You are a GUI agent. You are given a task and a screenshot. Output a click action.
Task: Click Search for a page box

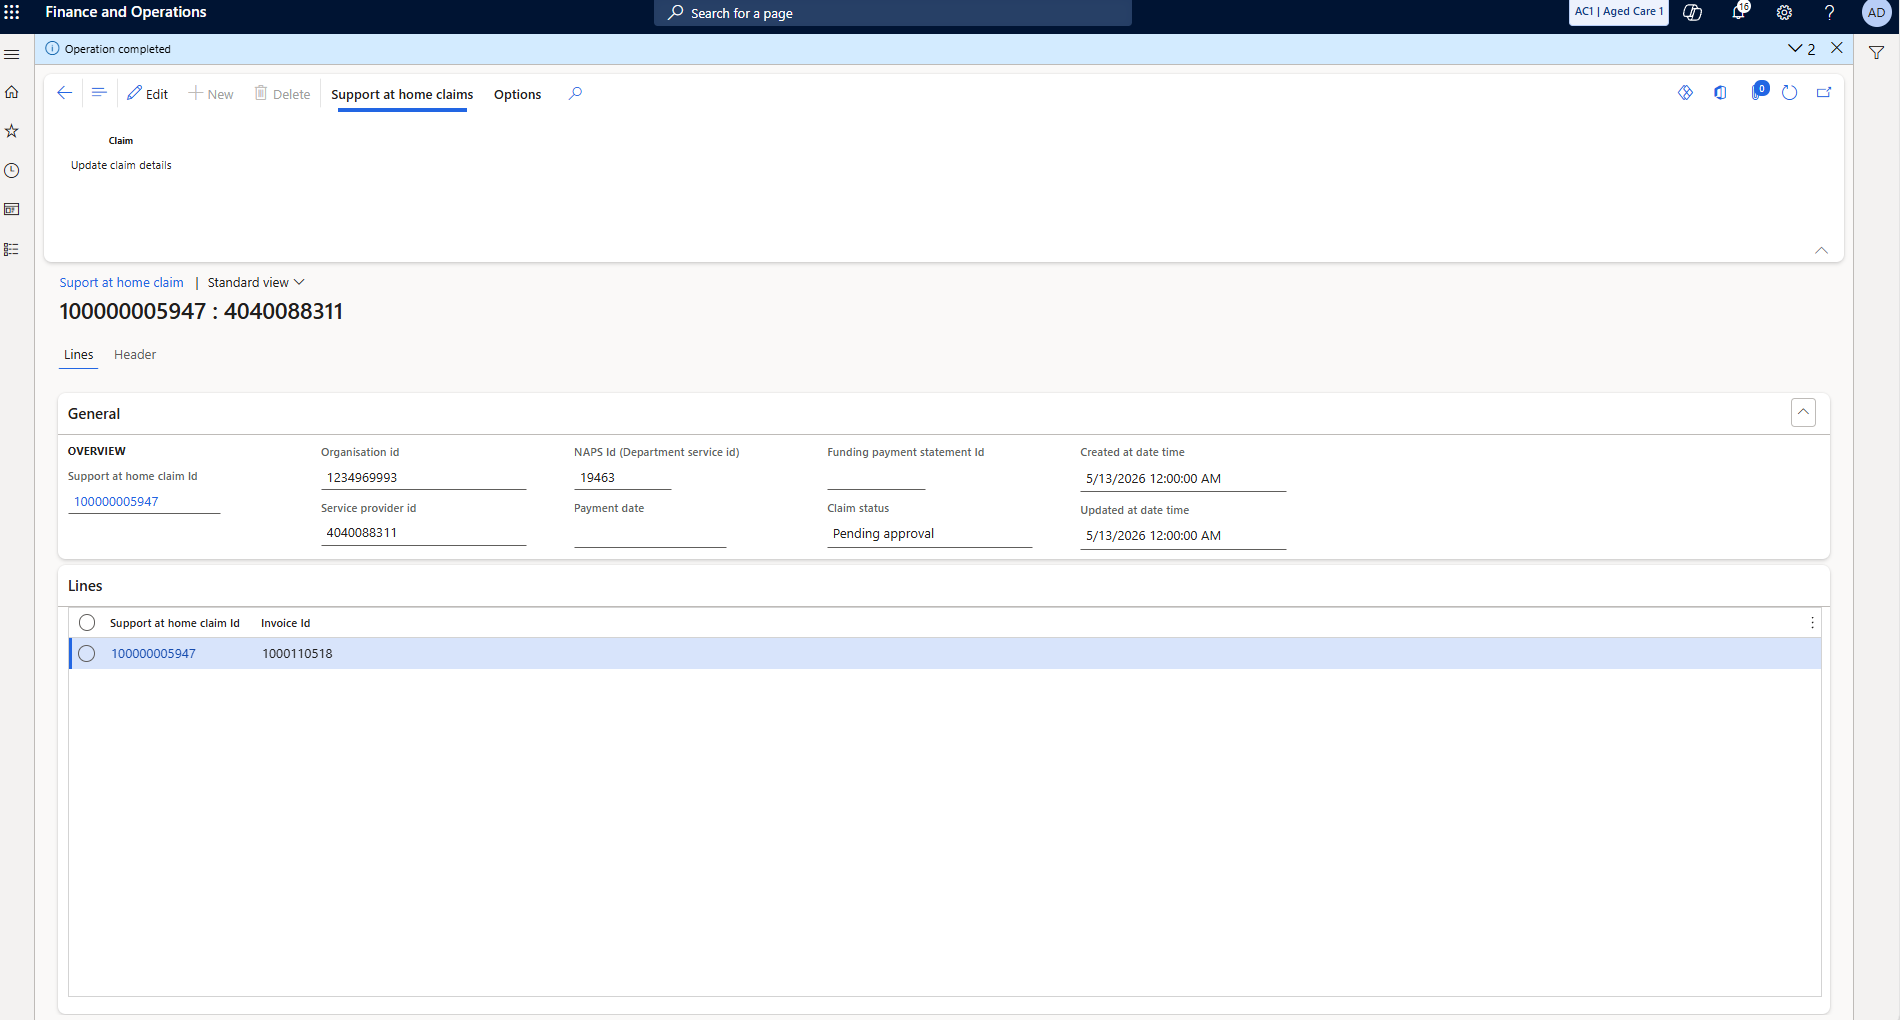893,13
